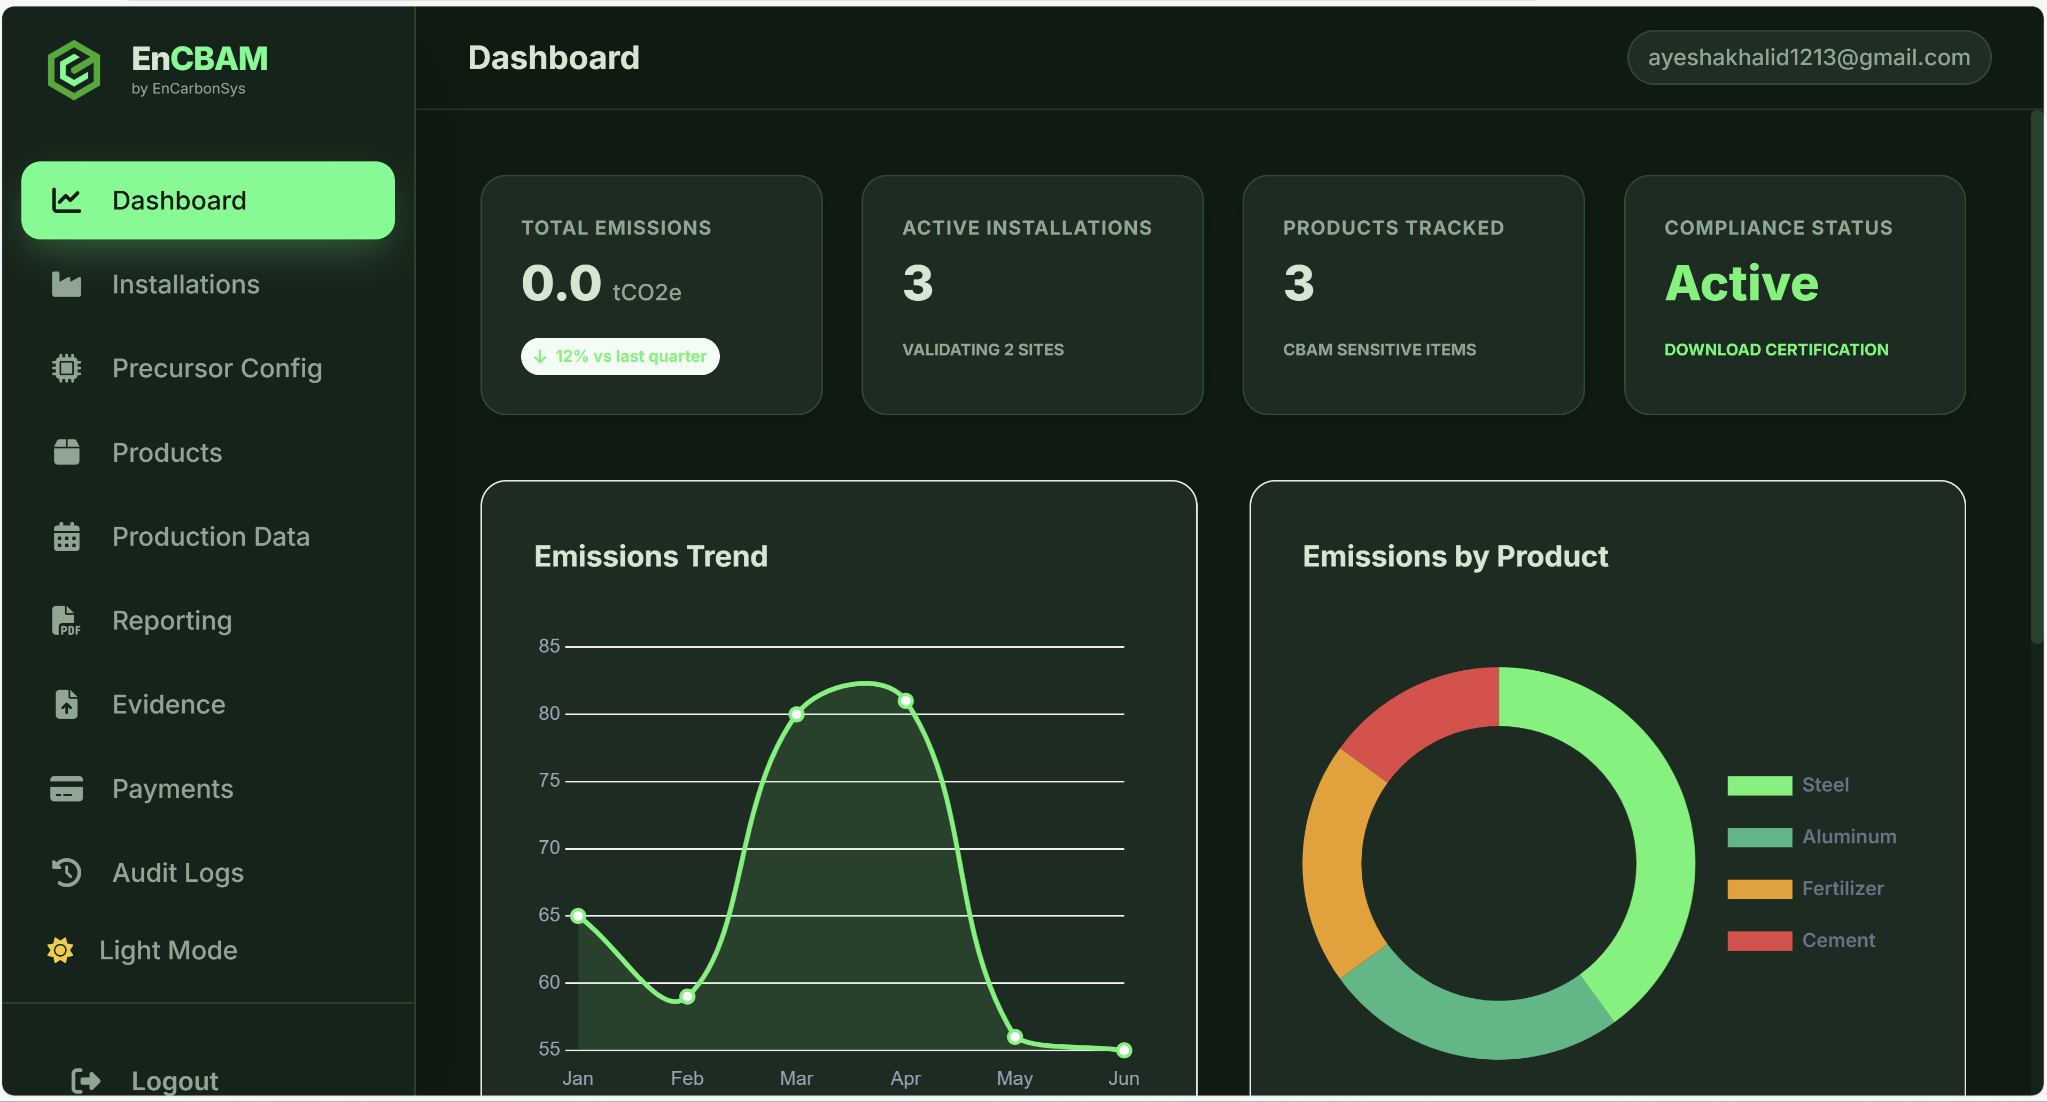Click the Download Certification link
This screenshot has height=1102, width=2047.
(x=1776, y=349)
